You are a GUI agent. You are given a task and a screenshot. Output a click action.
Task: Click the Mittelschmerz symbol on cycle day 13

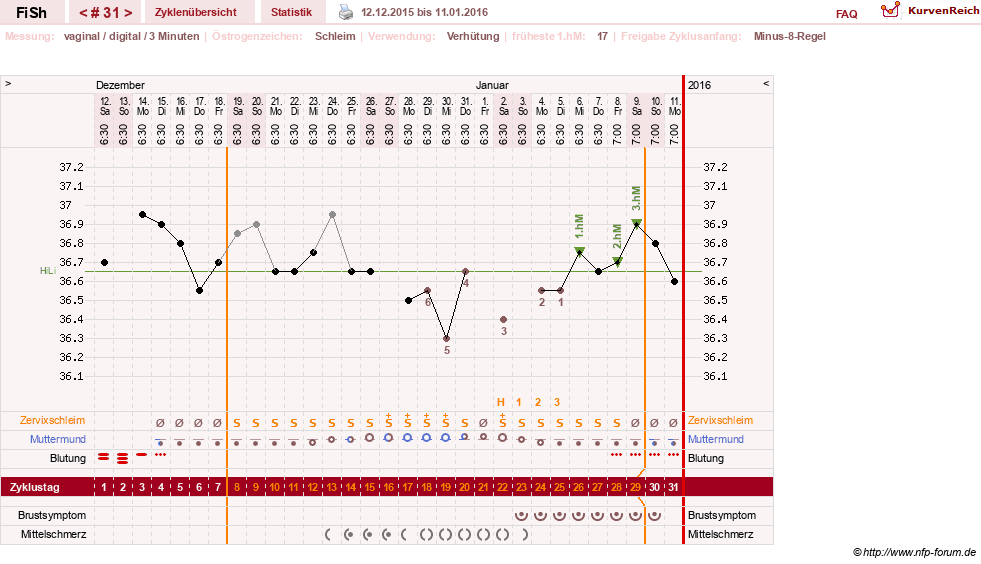pyautogui.click(x=328, y=535)
